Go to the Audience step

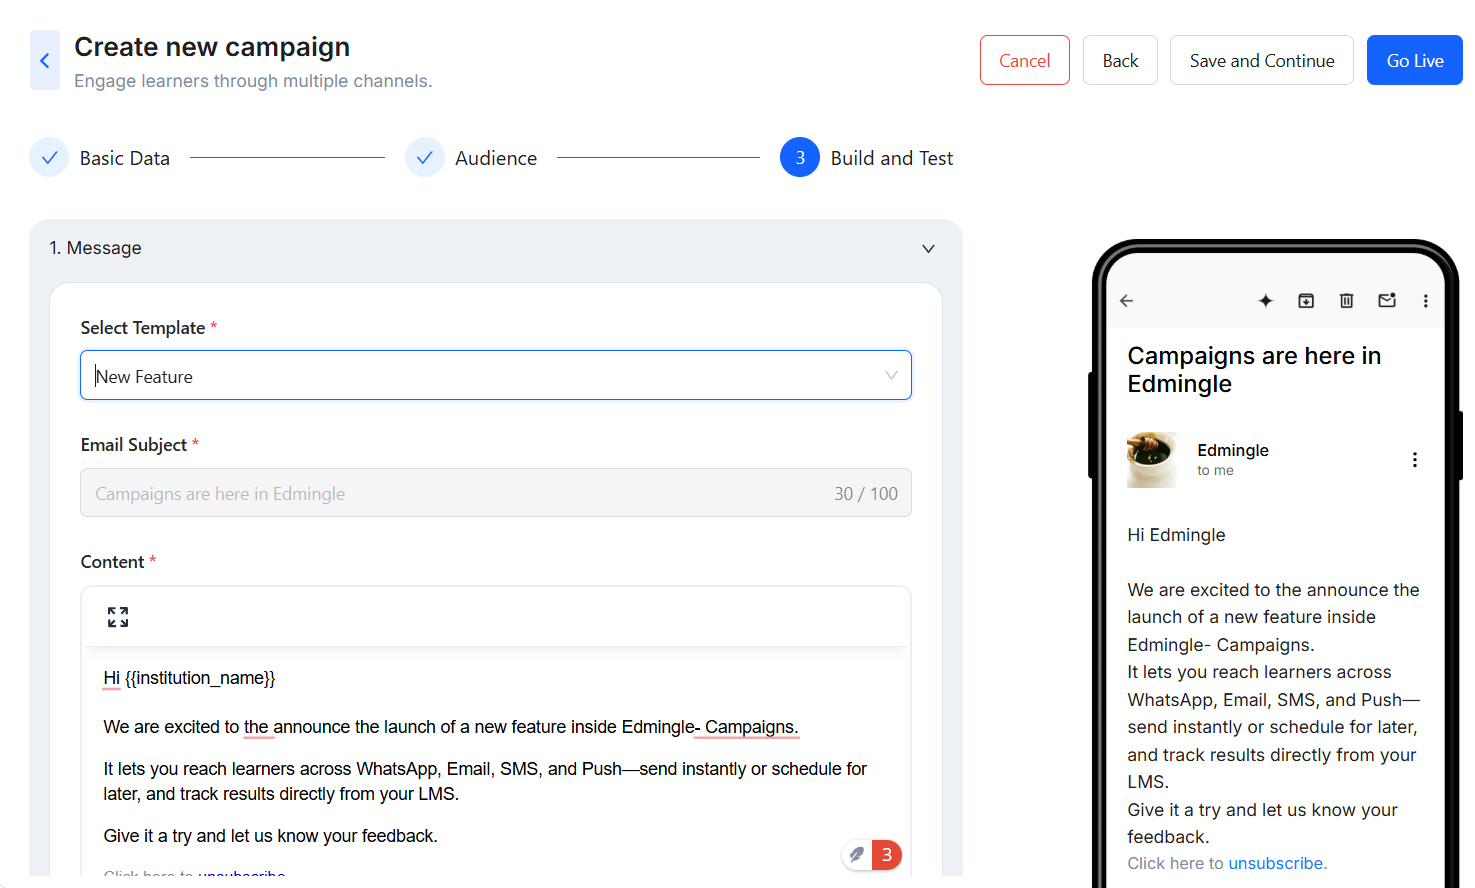pyautogui.click(x=496, y=158)
